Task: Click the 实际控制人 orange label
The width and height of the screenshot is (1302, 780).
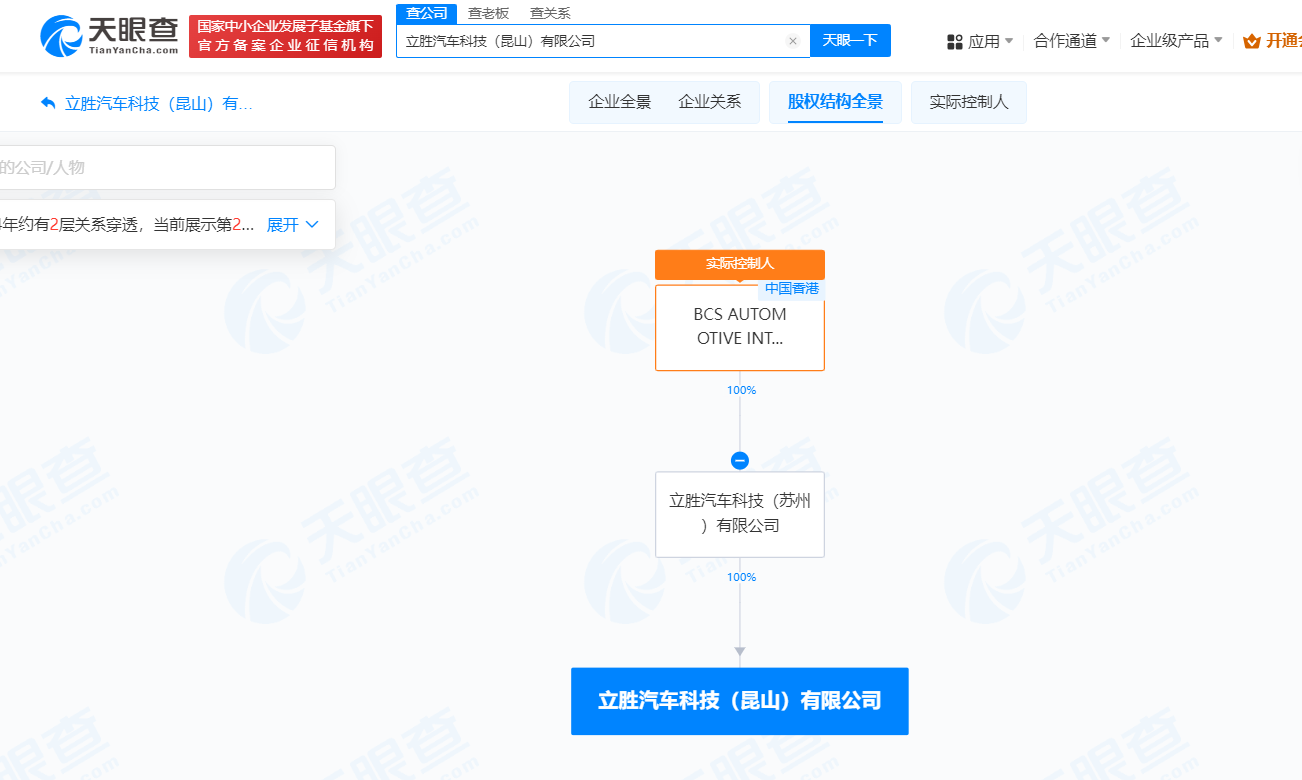Action: coord(740,264)
